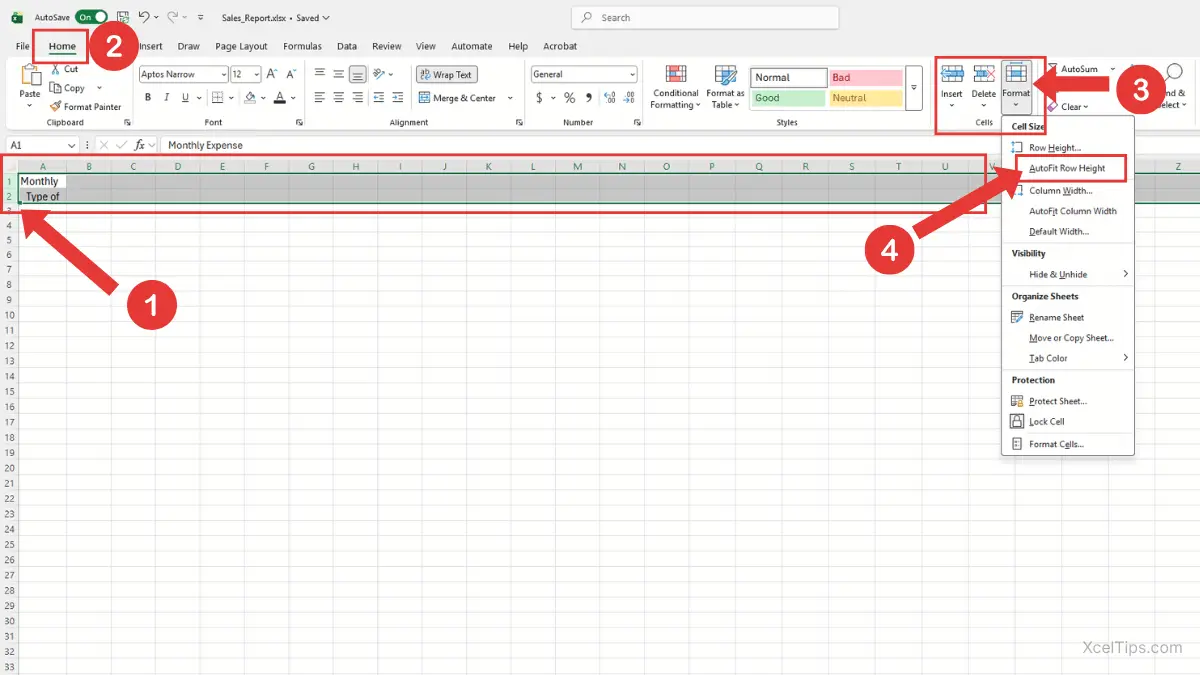The image size is (1200, 675).
Task: Switch to the Page Layout tab
Action: click(241, 46)
